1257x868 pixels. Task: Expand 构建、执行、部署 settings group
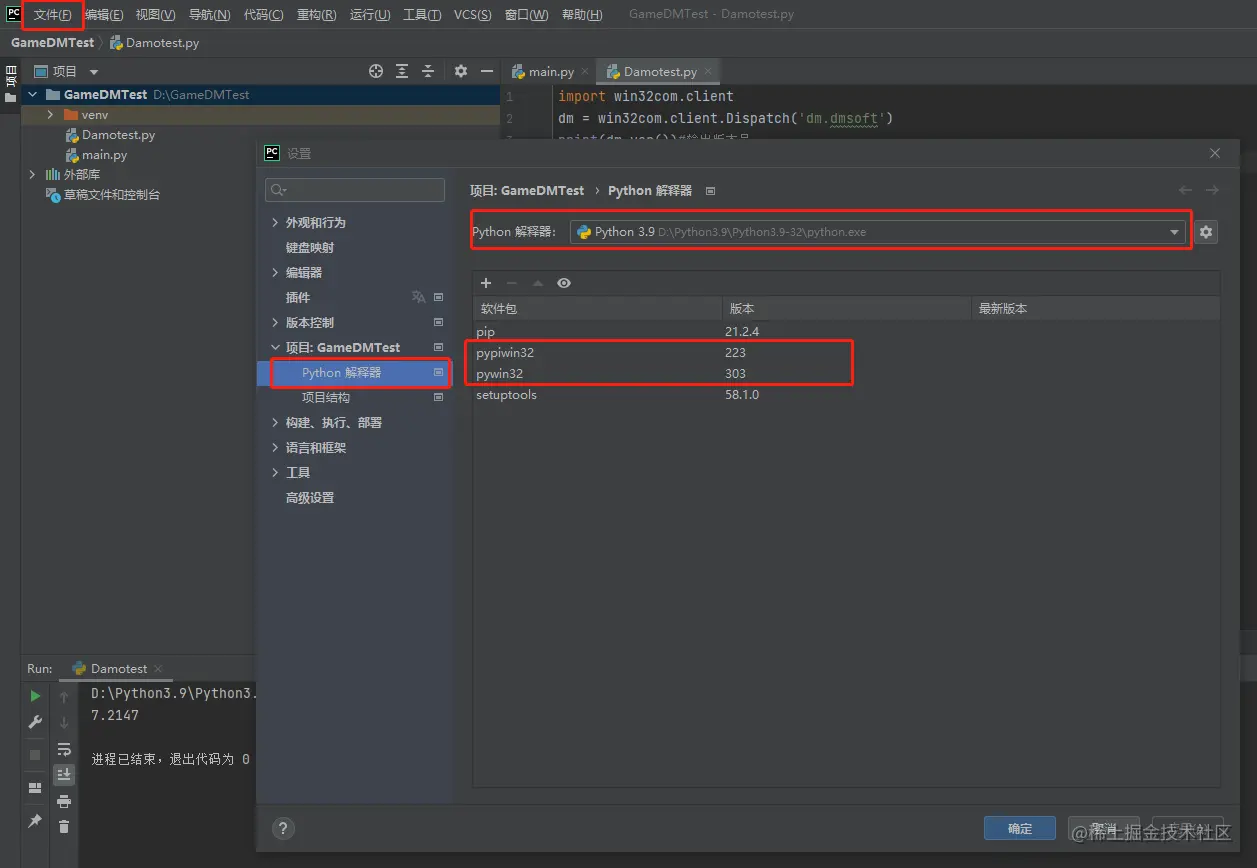[x=275, y=422]
